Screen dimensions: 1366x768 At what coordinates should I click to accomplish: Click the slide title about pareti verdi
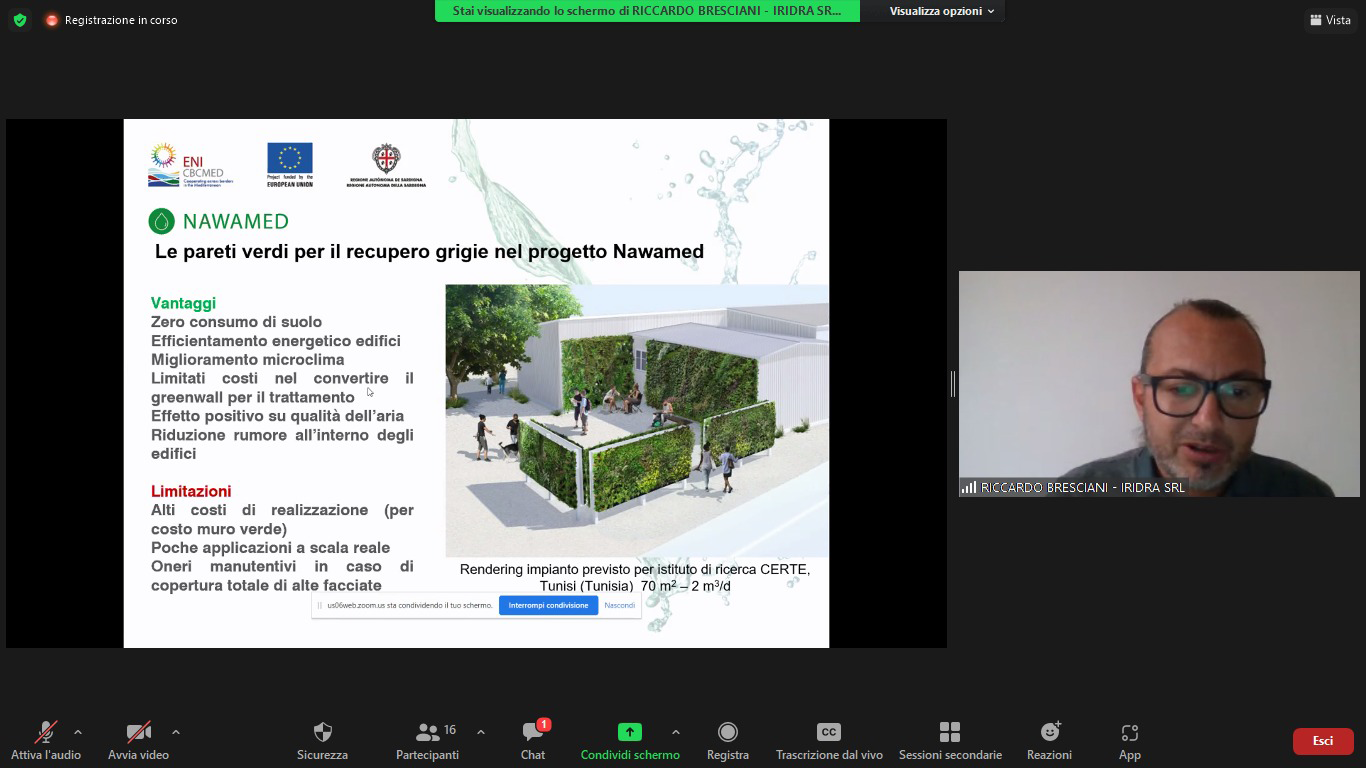coord(429,252)
